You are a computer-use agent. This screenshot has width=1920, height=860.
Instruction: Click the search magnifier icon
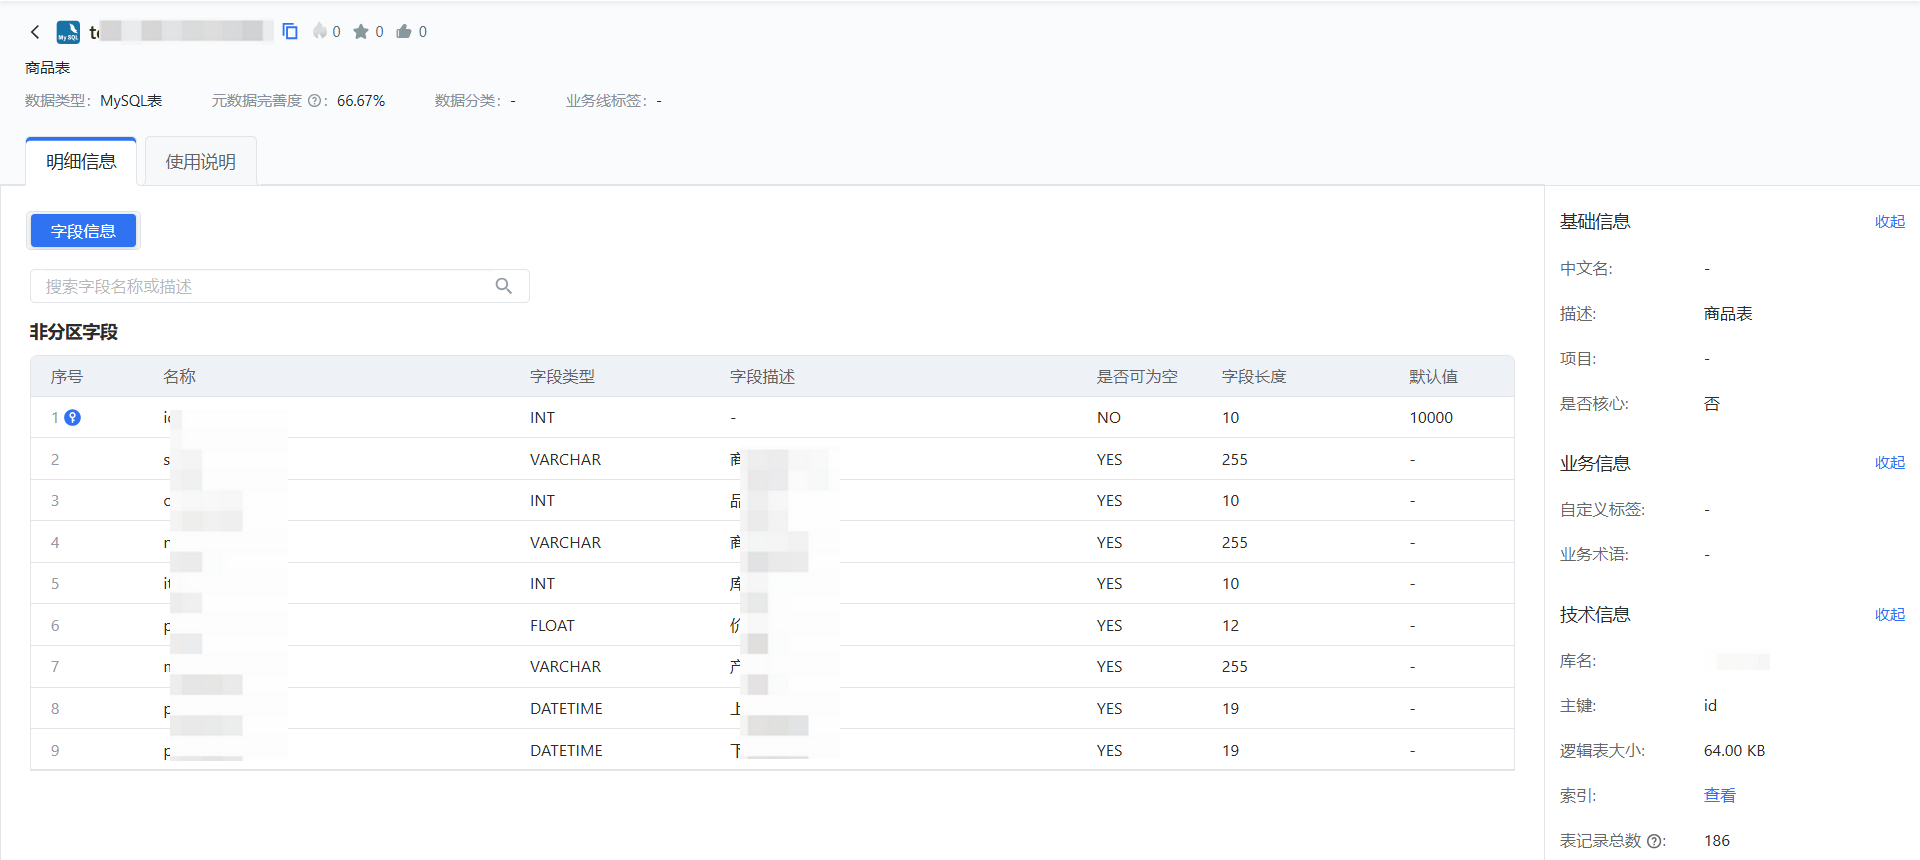tap(504, 286)
